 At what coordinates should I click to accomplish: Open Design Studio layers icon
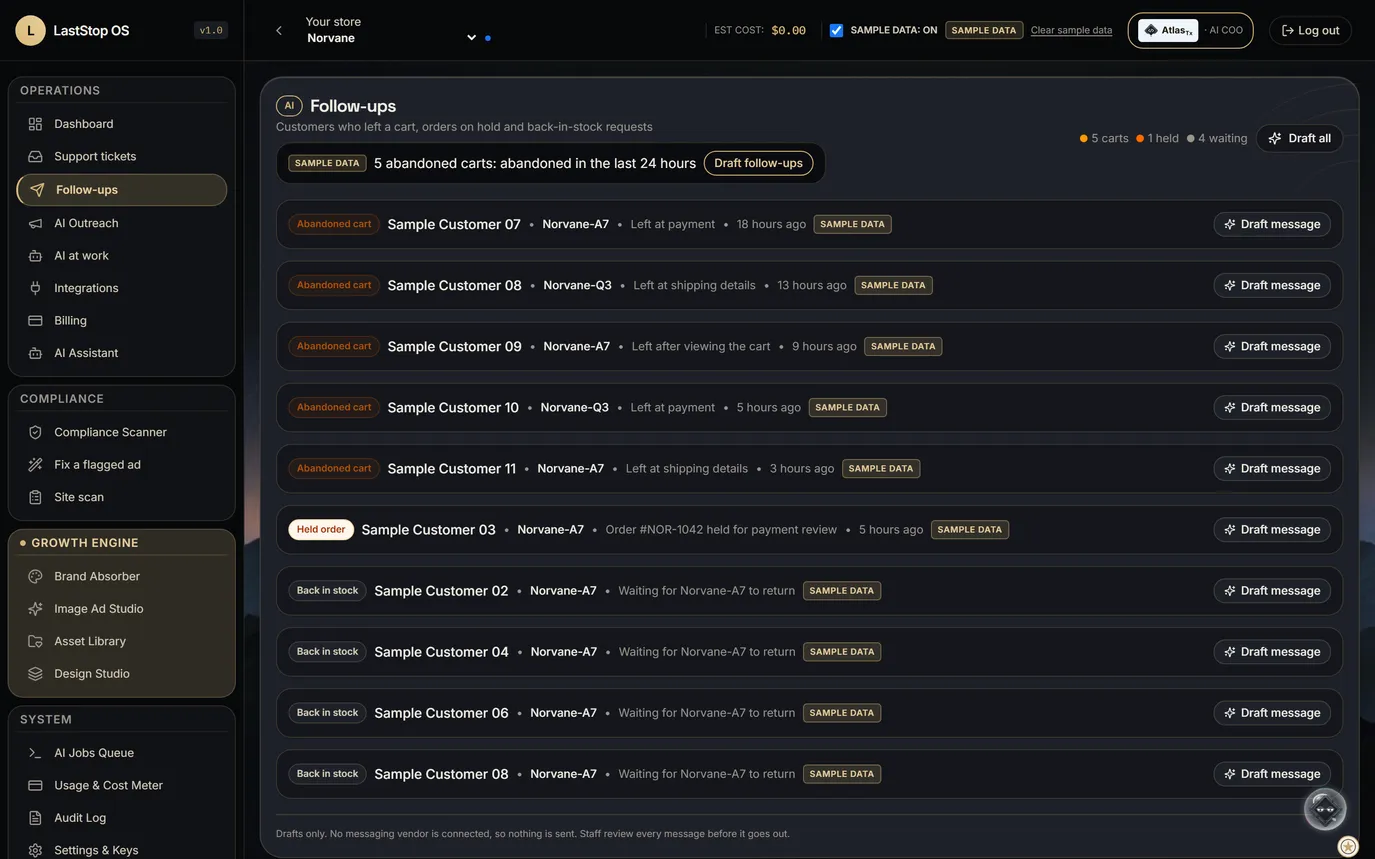tap(35, 674)
